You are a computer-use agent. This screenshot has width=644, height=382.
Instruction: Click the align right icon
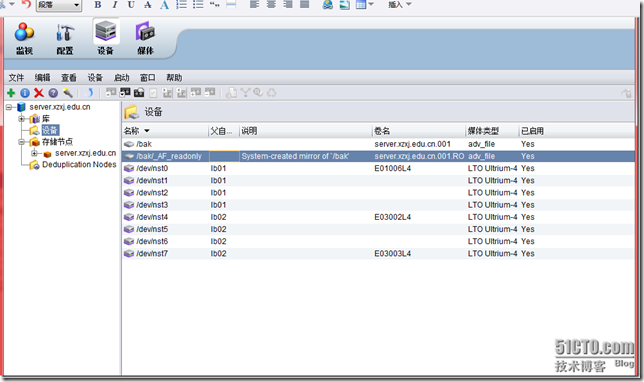(x=288, y=5)
